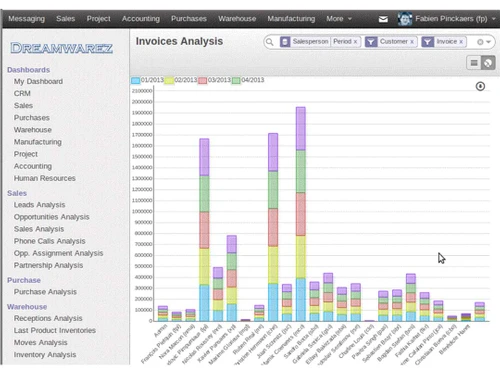This screenshot has width=500, height=375.
Task: Open Opportunities Analysis report
Action: (52, 217)
